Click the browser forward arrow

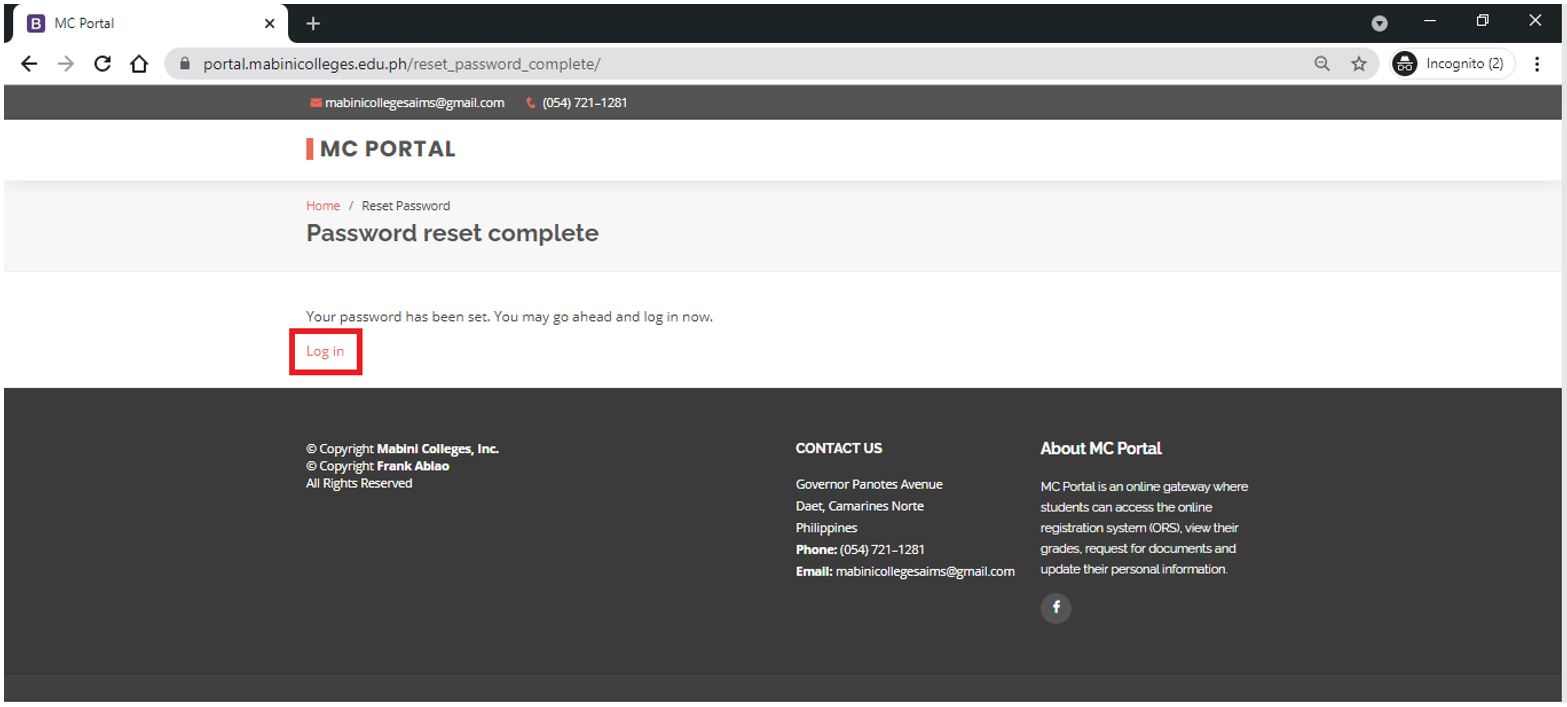[65, 64]
